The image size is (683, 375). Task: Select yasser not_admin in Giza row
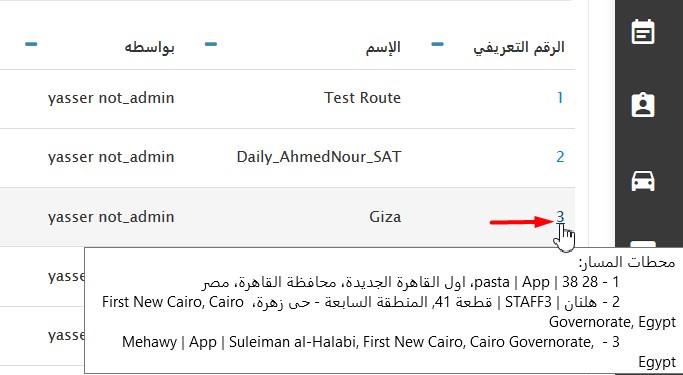point(111,216)
